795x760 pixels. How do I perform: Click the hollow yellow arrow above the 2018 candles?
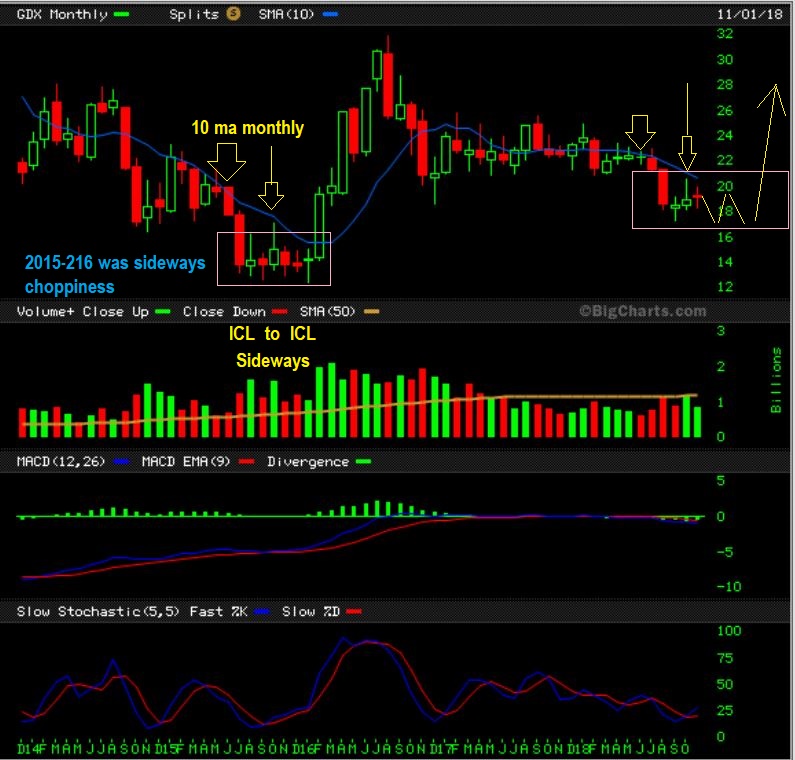click(640, 132)
